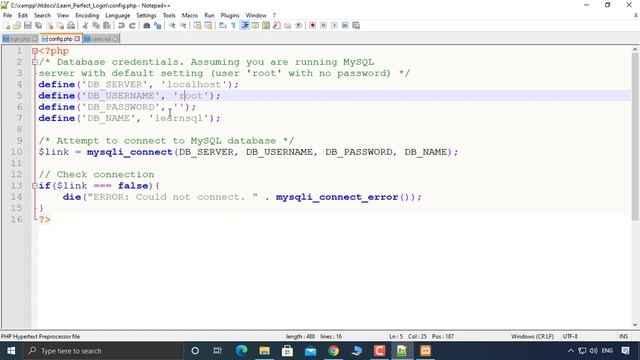This screenshot has height=360, width=640.
Task: Open XAMPP from the taskbar
Action: coord(425,351)
